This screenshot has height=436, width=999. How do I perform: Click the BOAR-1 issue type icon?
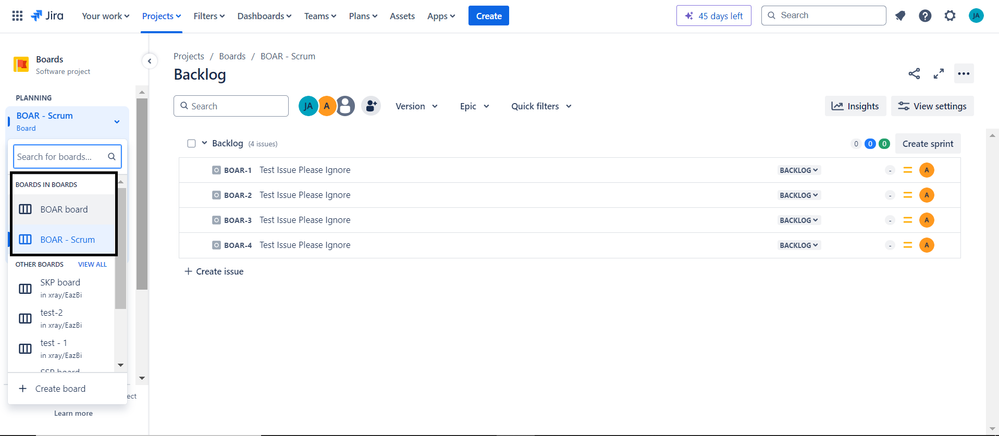click(x=217, y=170)
